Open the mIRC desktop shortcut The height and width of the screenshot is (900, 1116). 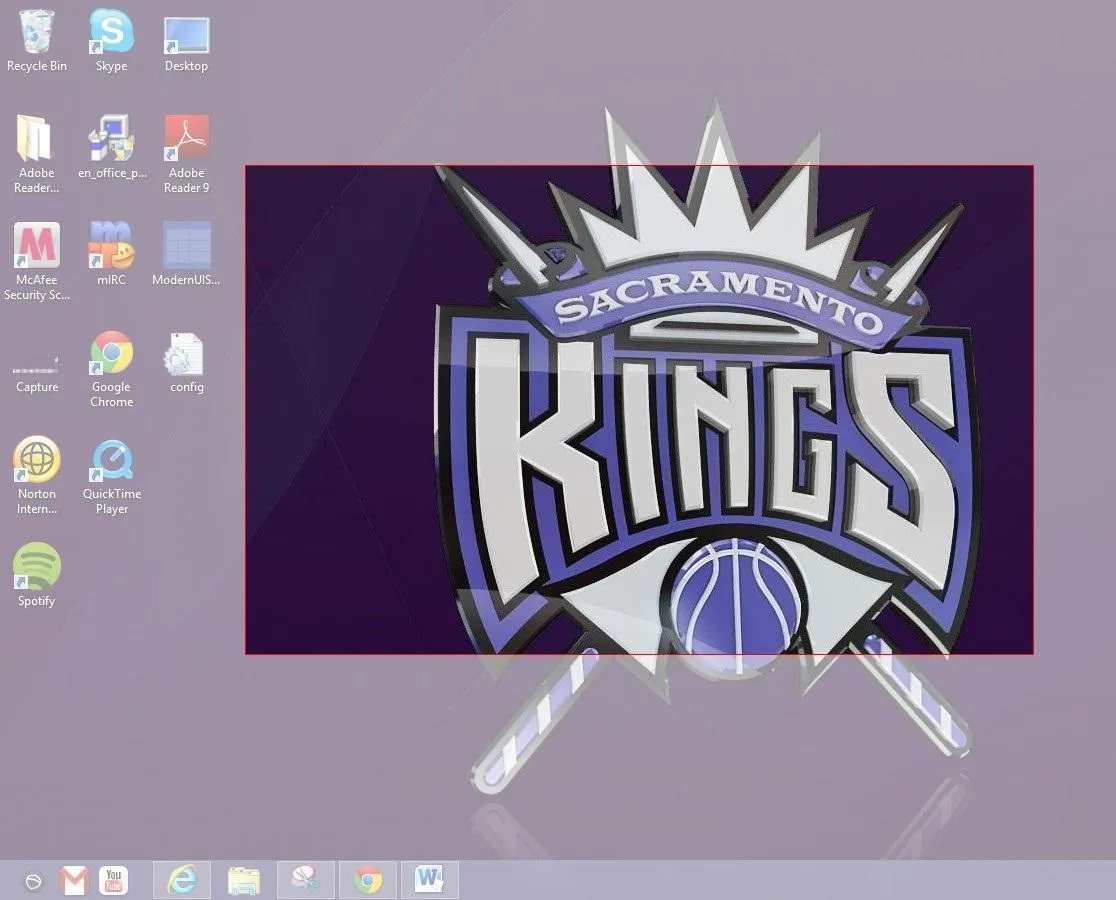(111, 245)
